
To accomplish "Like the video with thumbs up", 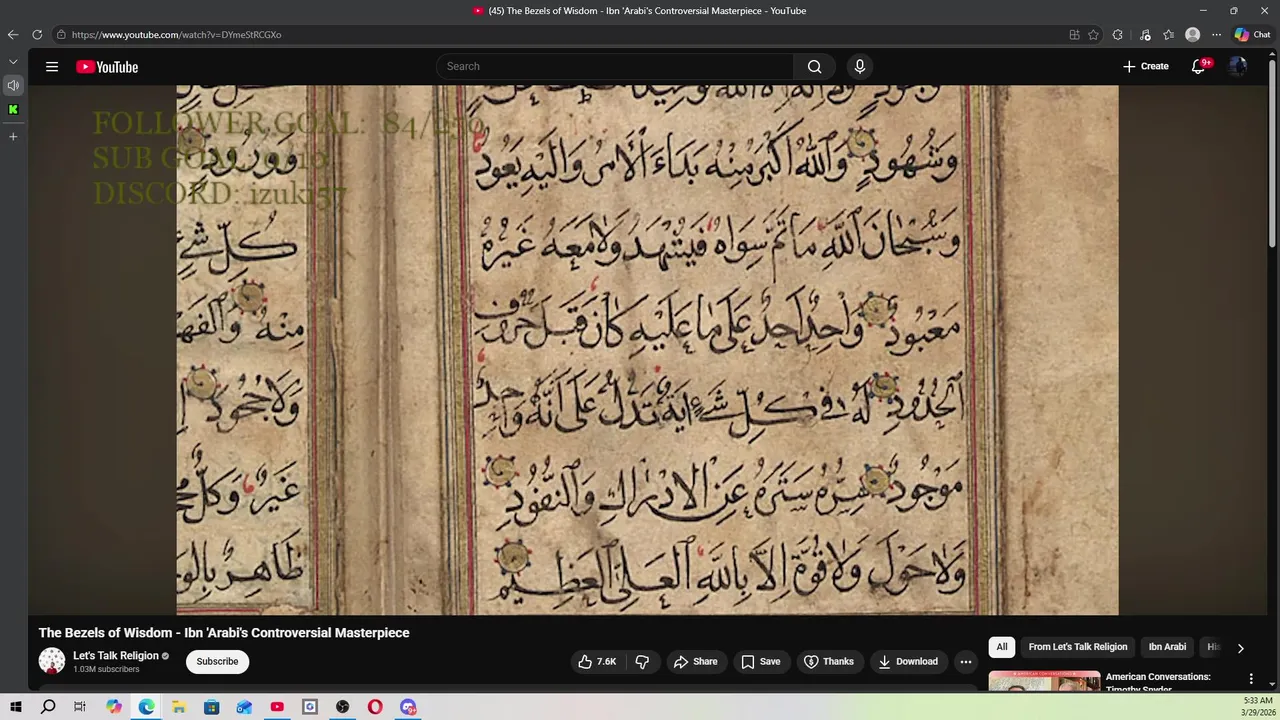I will click(596, 662).
